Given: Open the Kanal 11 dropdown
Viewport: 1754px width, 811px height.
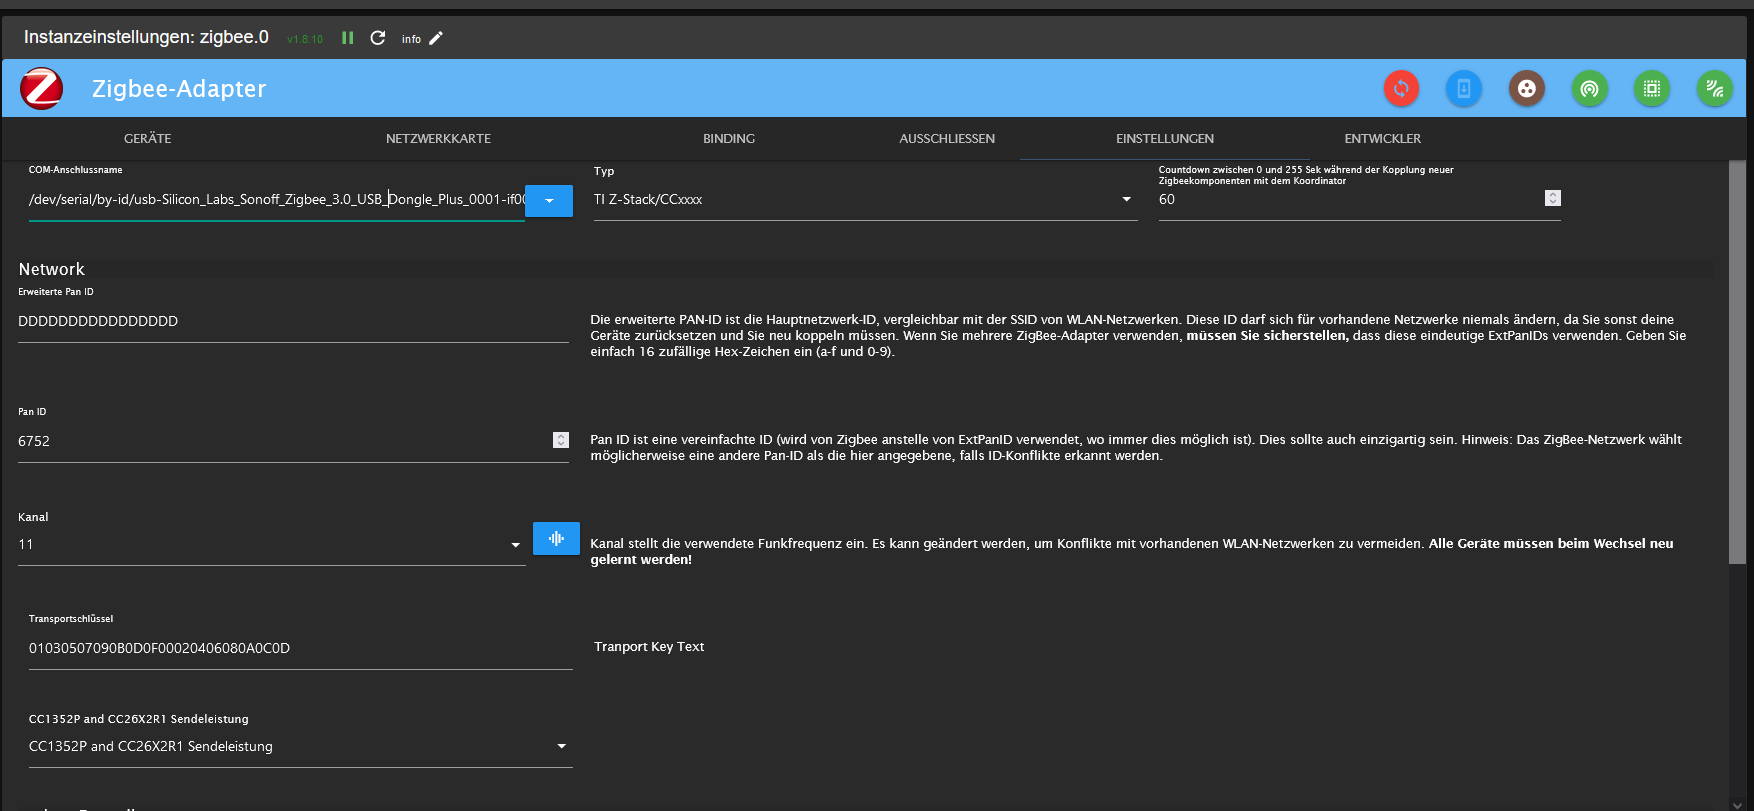Looking at the screenshot, I should click(x=272, y=544).
